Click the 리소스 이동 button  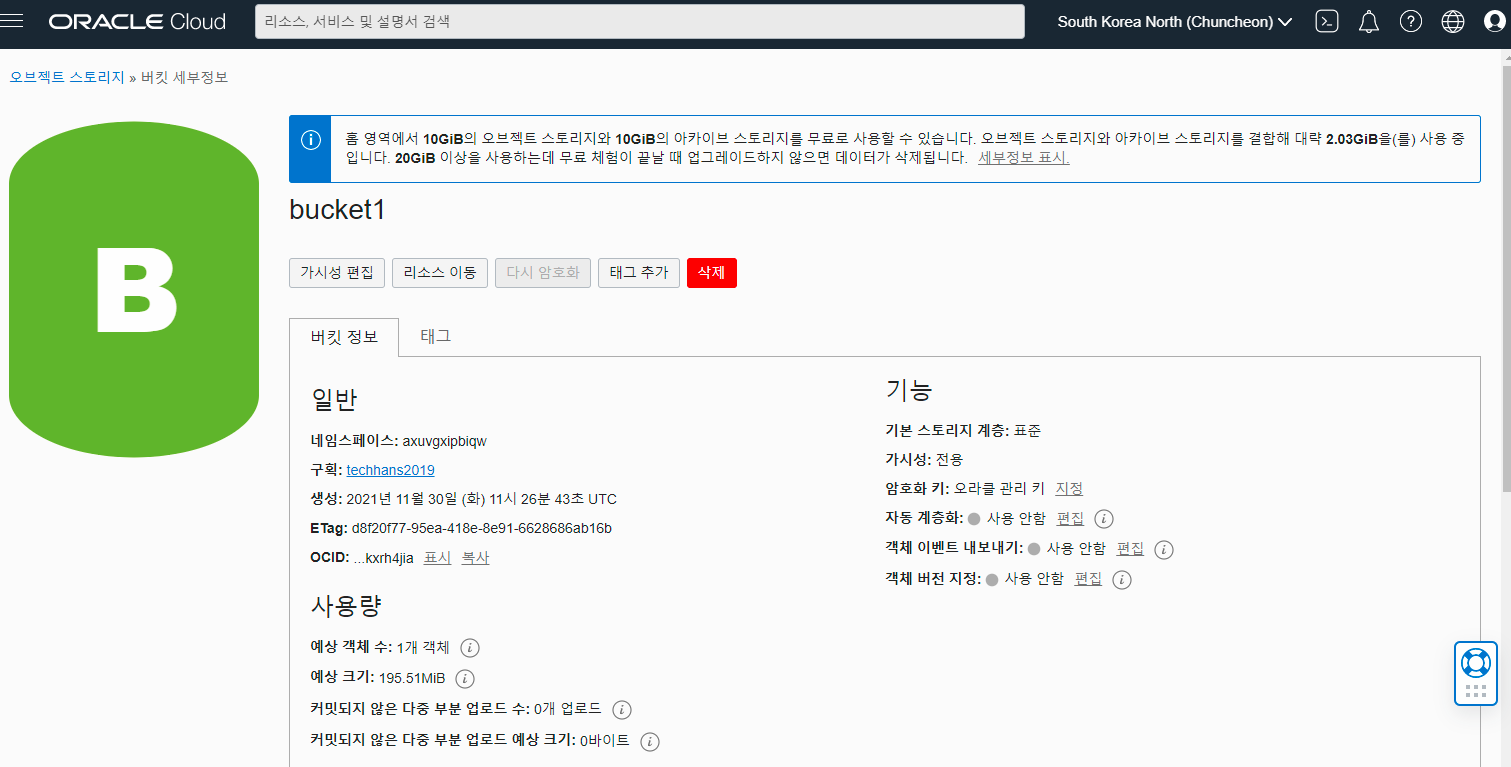tap(440, 273)
